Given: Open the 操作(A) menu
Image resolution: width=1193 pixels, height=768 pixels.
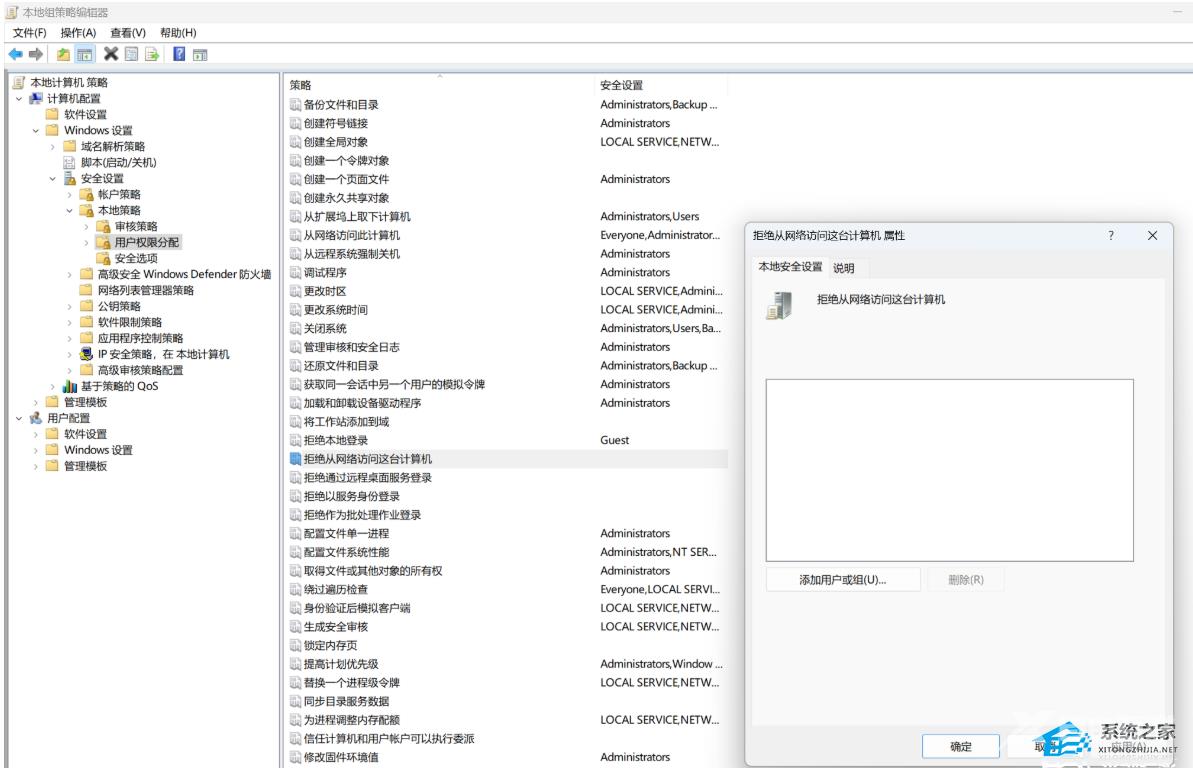Looking at the screenshot, I should [x=78, y=33].
